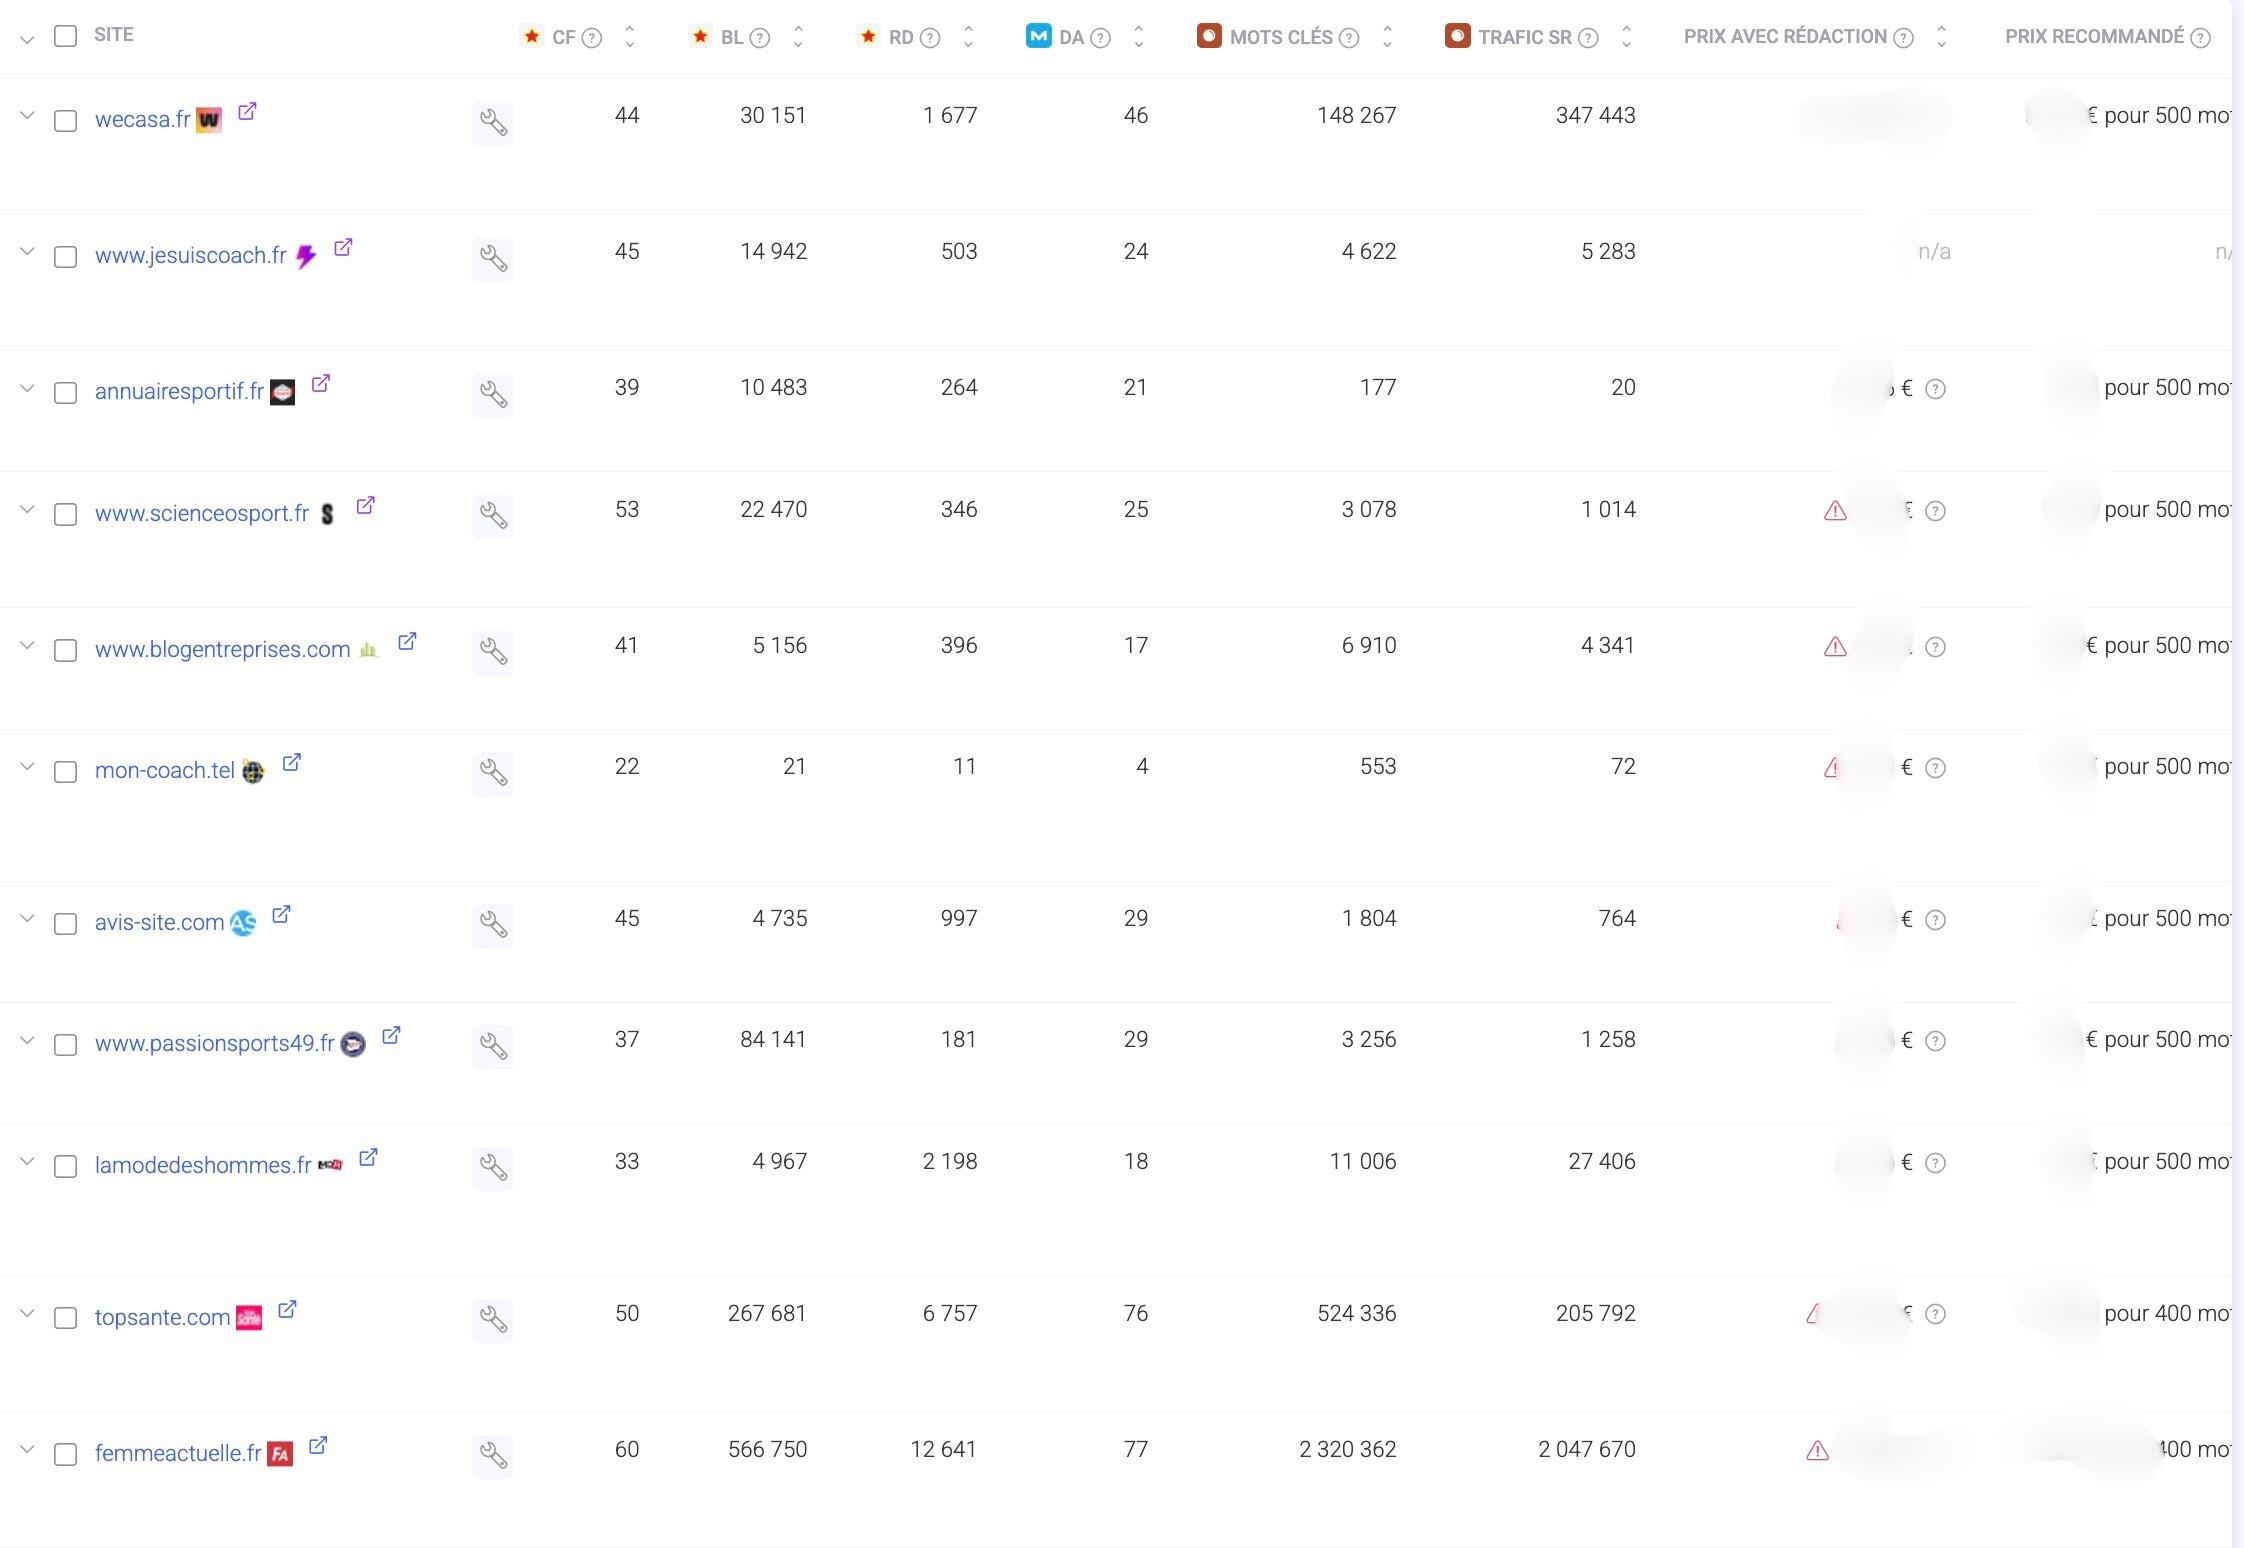The width and height of the screenshot is (2244, 1548).
Task: Click wrench icon for mon-coach.tel row
Action: [x=493, y=772]
